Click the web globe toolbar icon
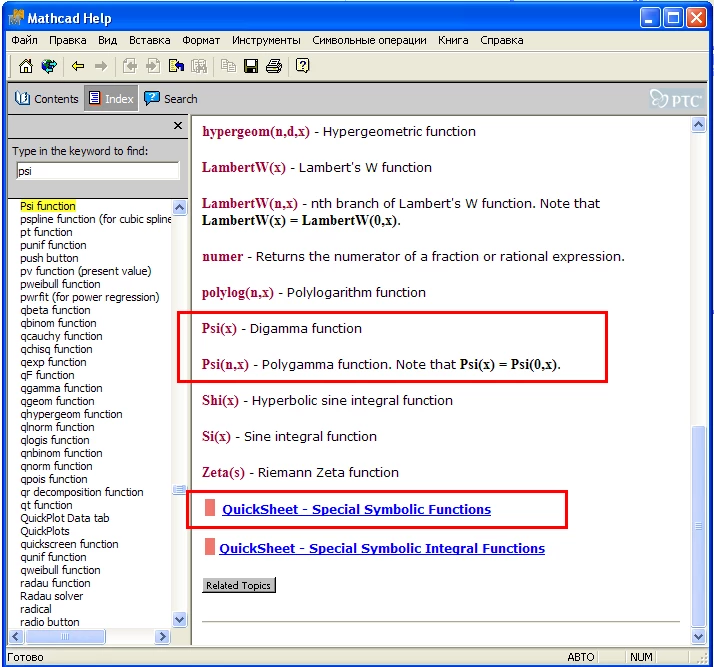The height and width of the screenshot is (667, 714). [x=49, y=66]
